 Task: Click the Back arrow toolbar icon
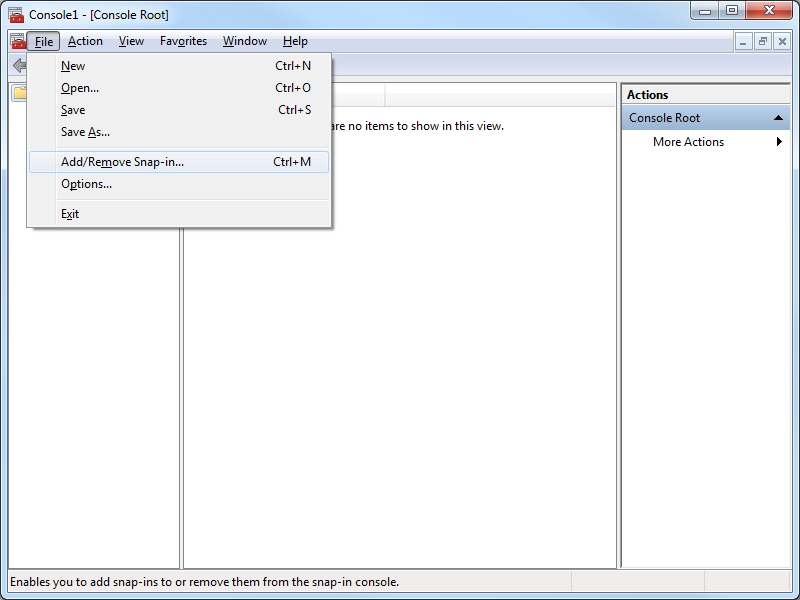(x=18, y=65)
